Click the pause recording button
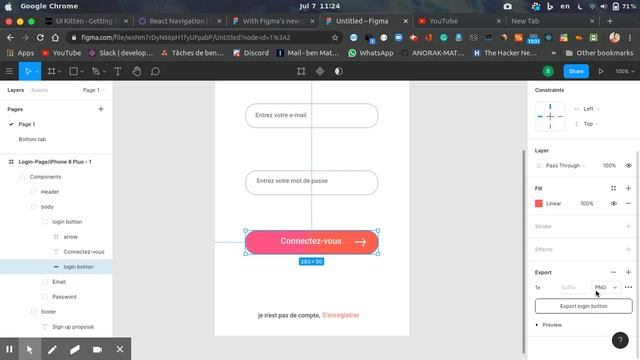This screenshot has height=360, width=640. pos(9,349)
